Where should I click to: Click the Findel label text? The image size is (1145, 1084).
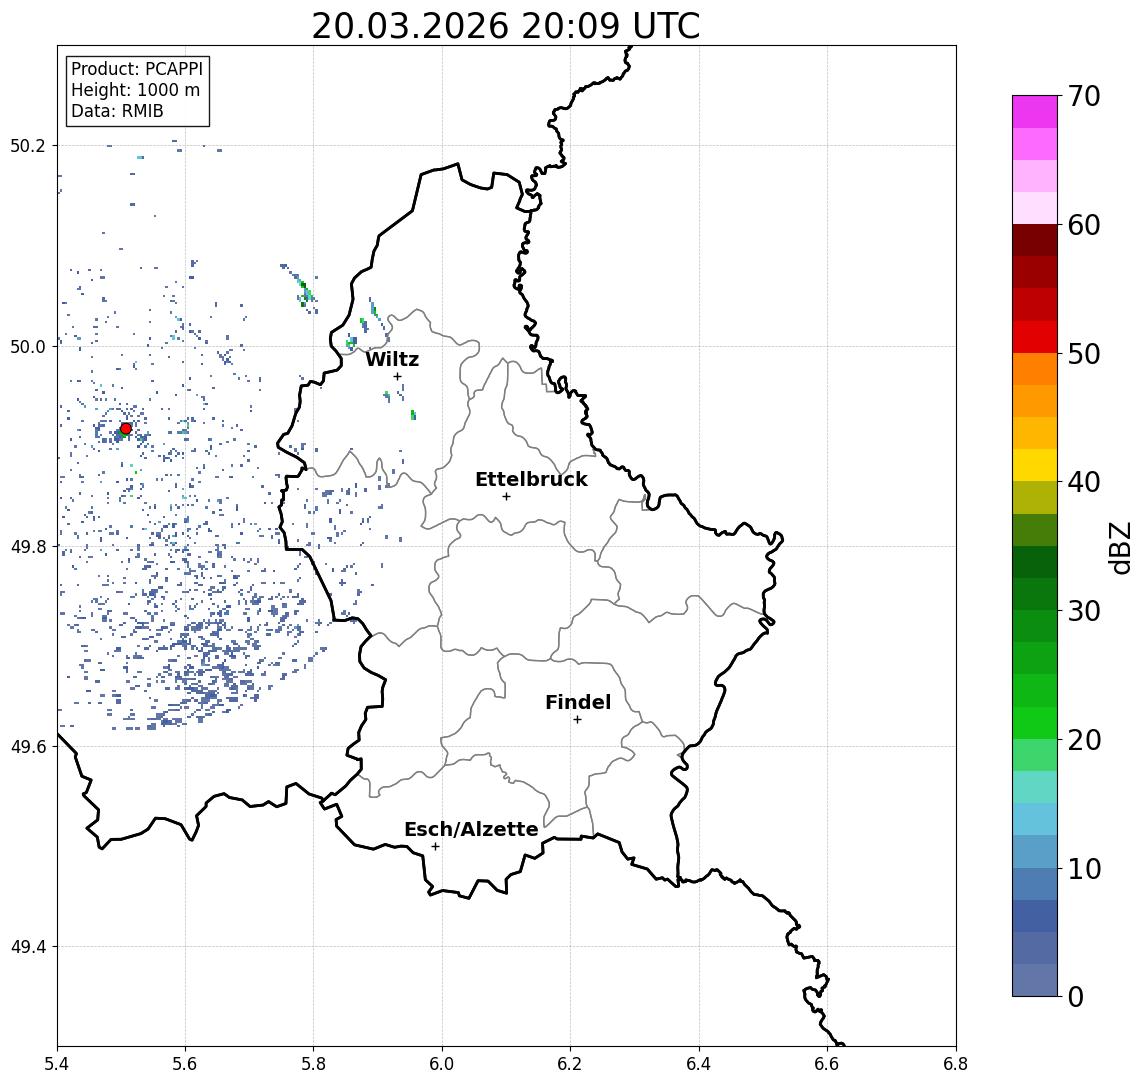pyautogui.click(x=578, y=702)
